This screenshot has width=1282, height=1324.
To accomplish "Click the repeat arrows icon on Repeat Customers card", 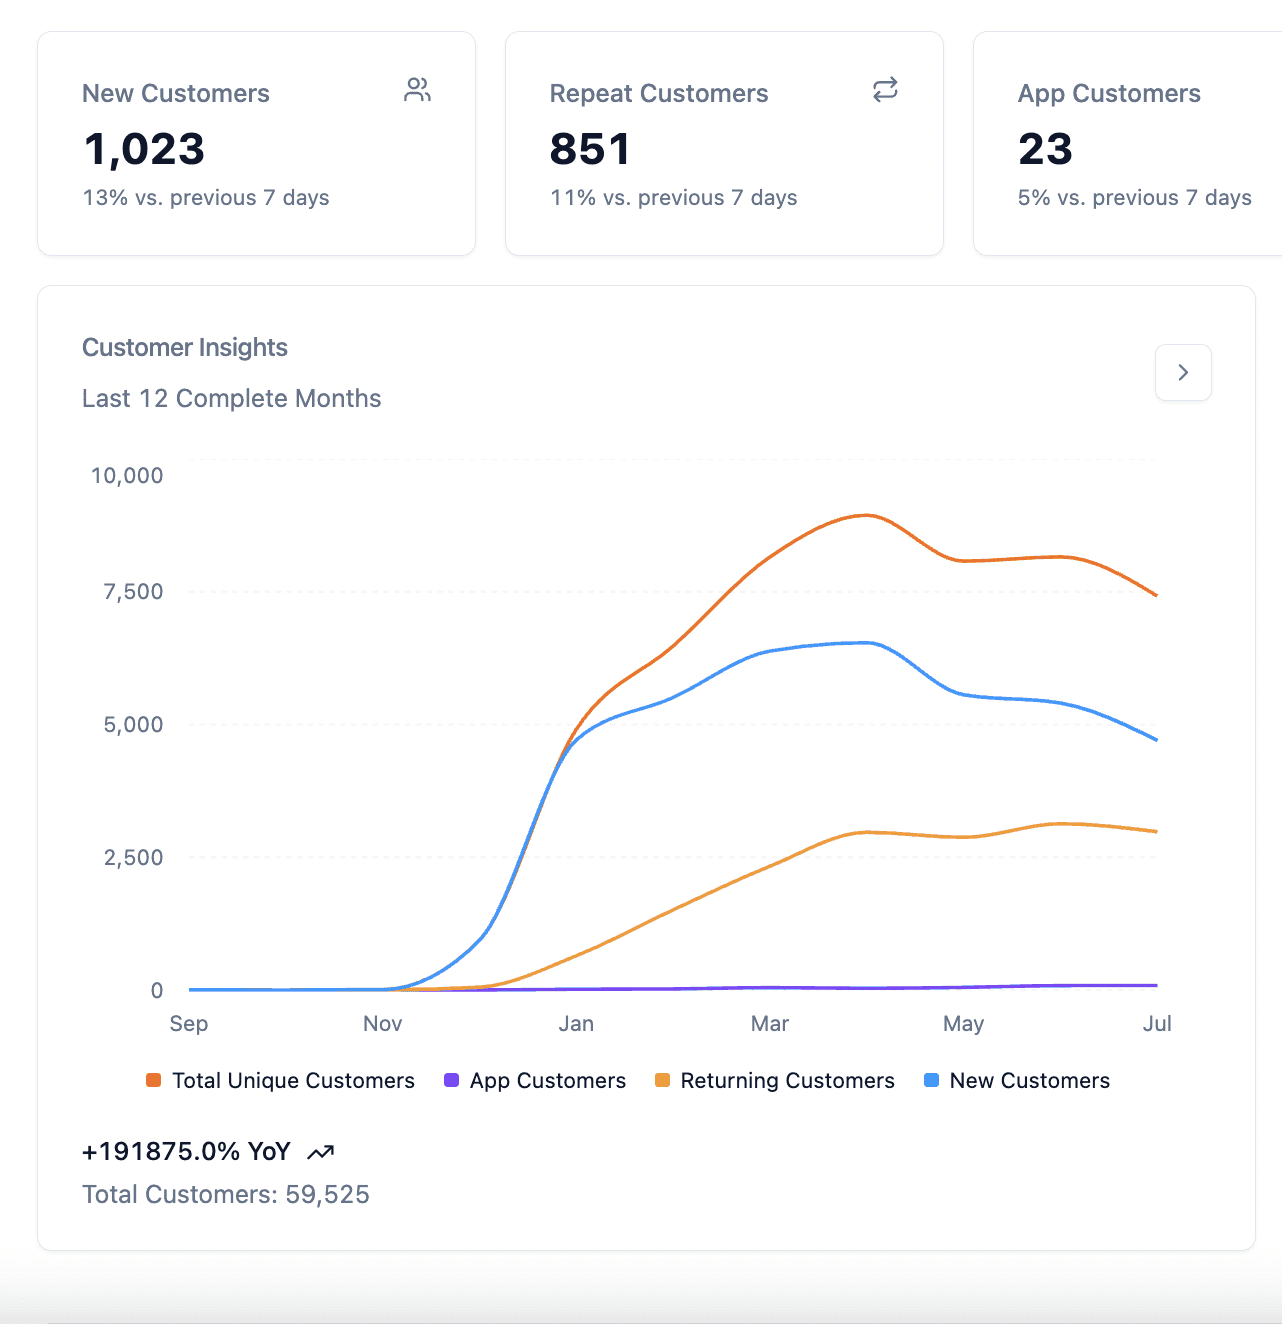I will click(x=885, y=90).
